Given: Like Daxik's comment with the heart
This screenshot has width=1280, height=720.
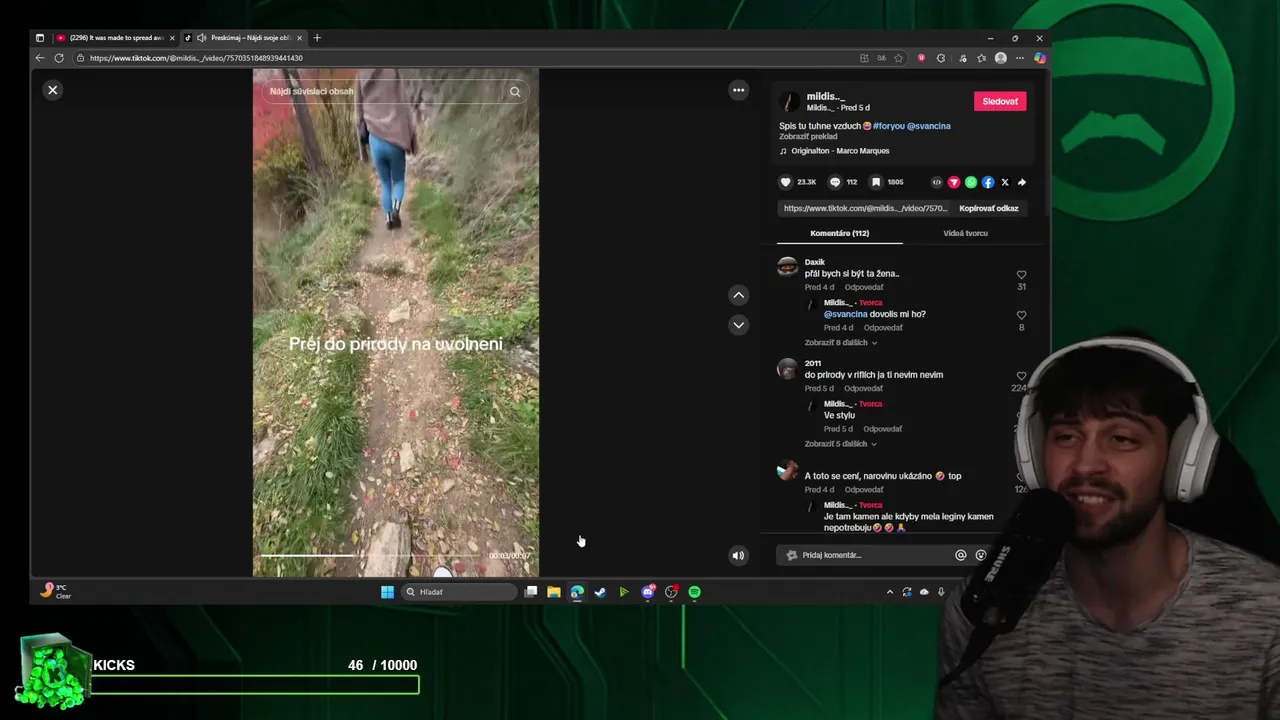Looking at the screenshot, I should coord(1021,274).
